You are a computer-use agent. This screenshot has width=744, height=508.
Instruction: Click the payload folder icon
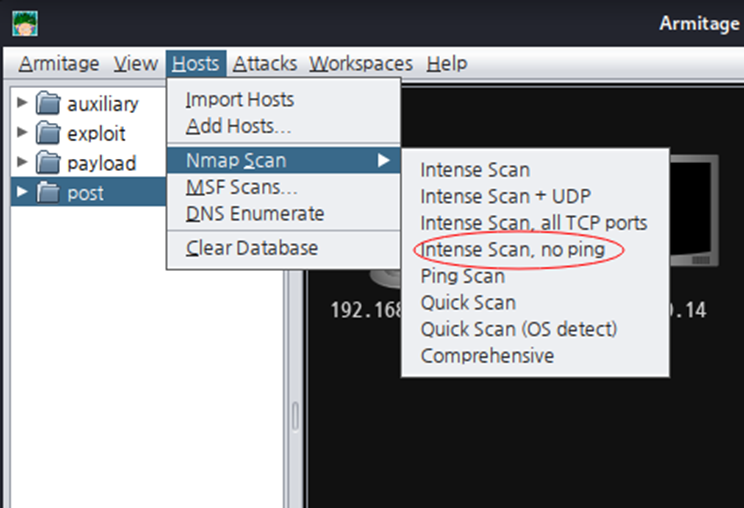[48, 162]
